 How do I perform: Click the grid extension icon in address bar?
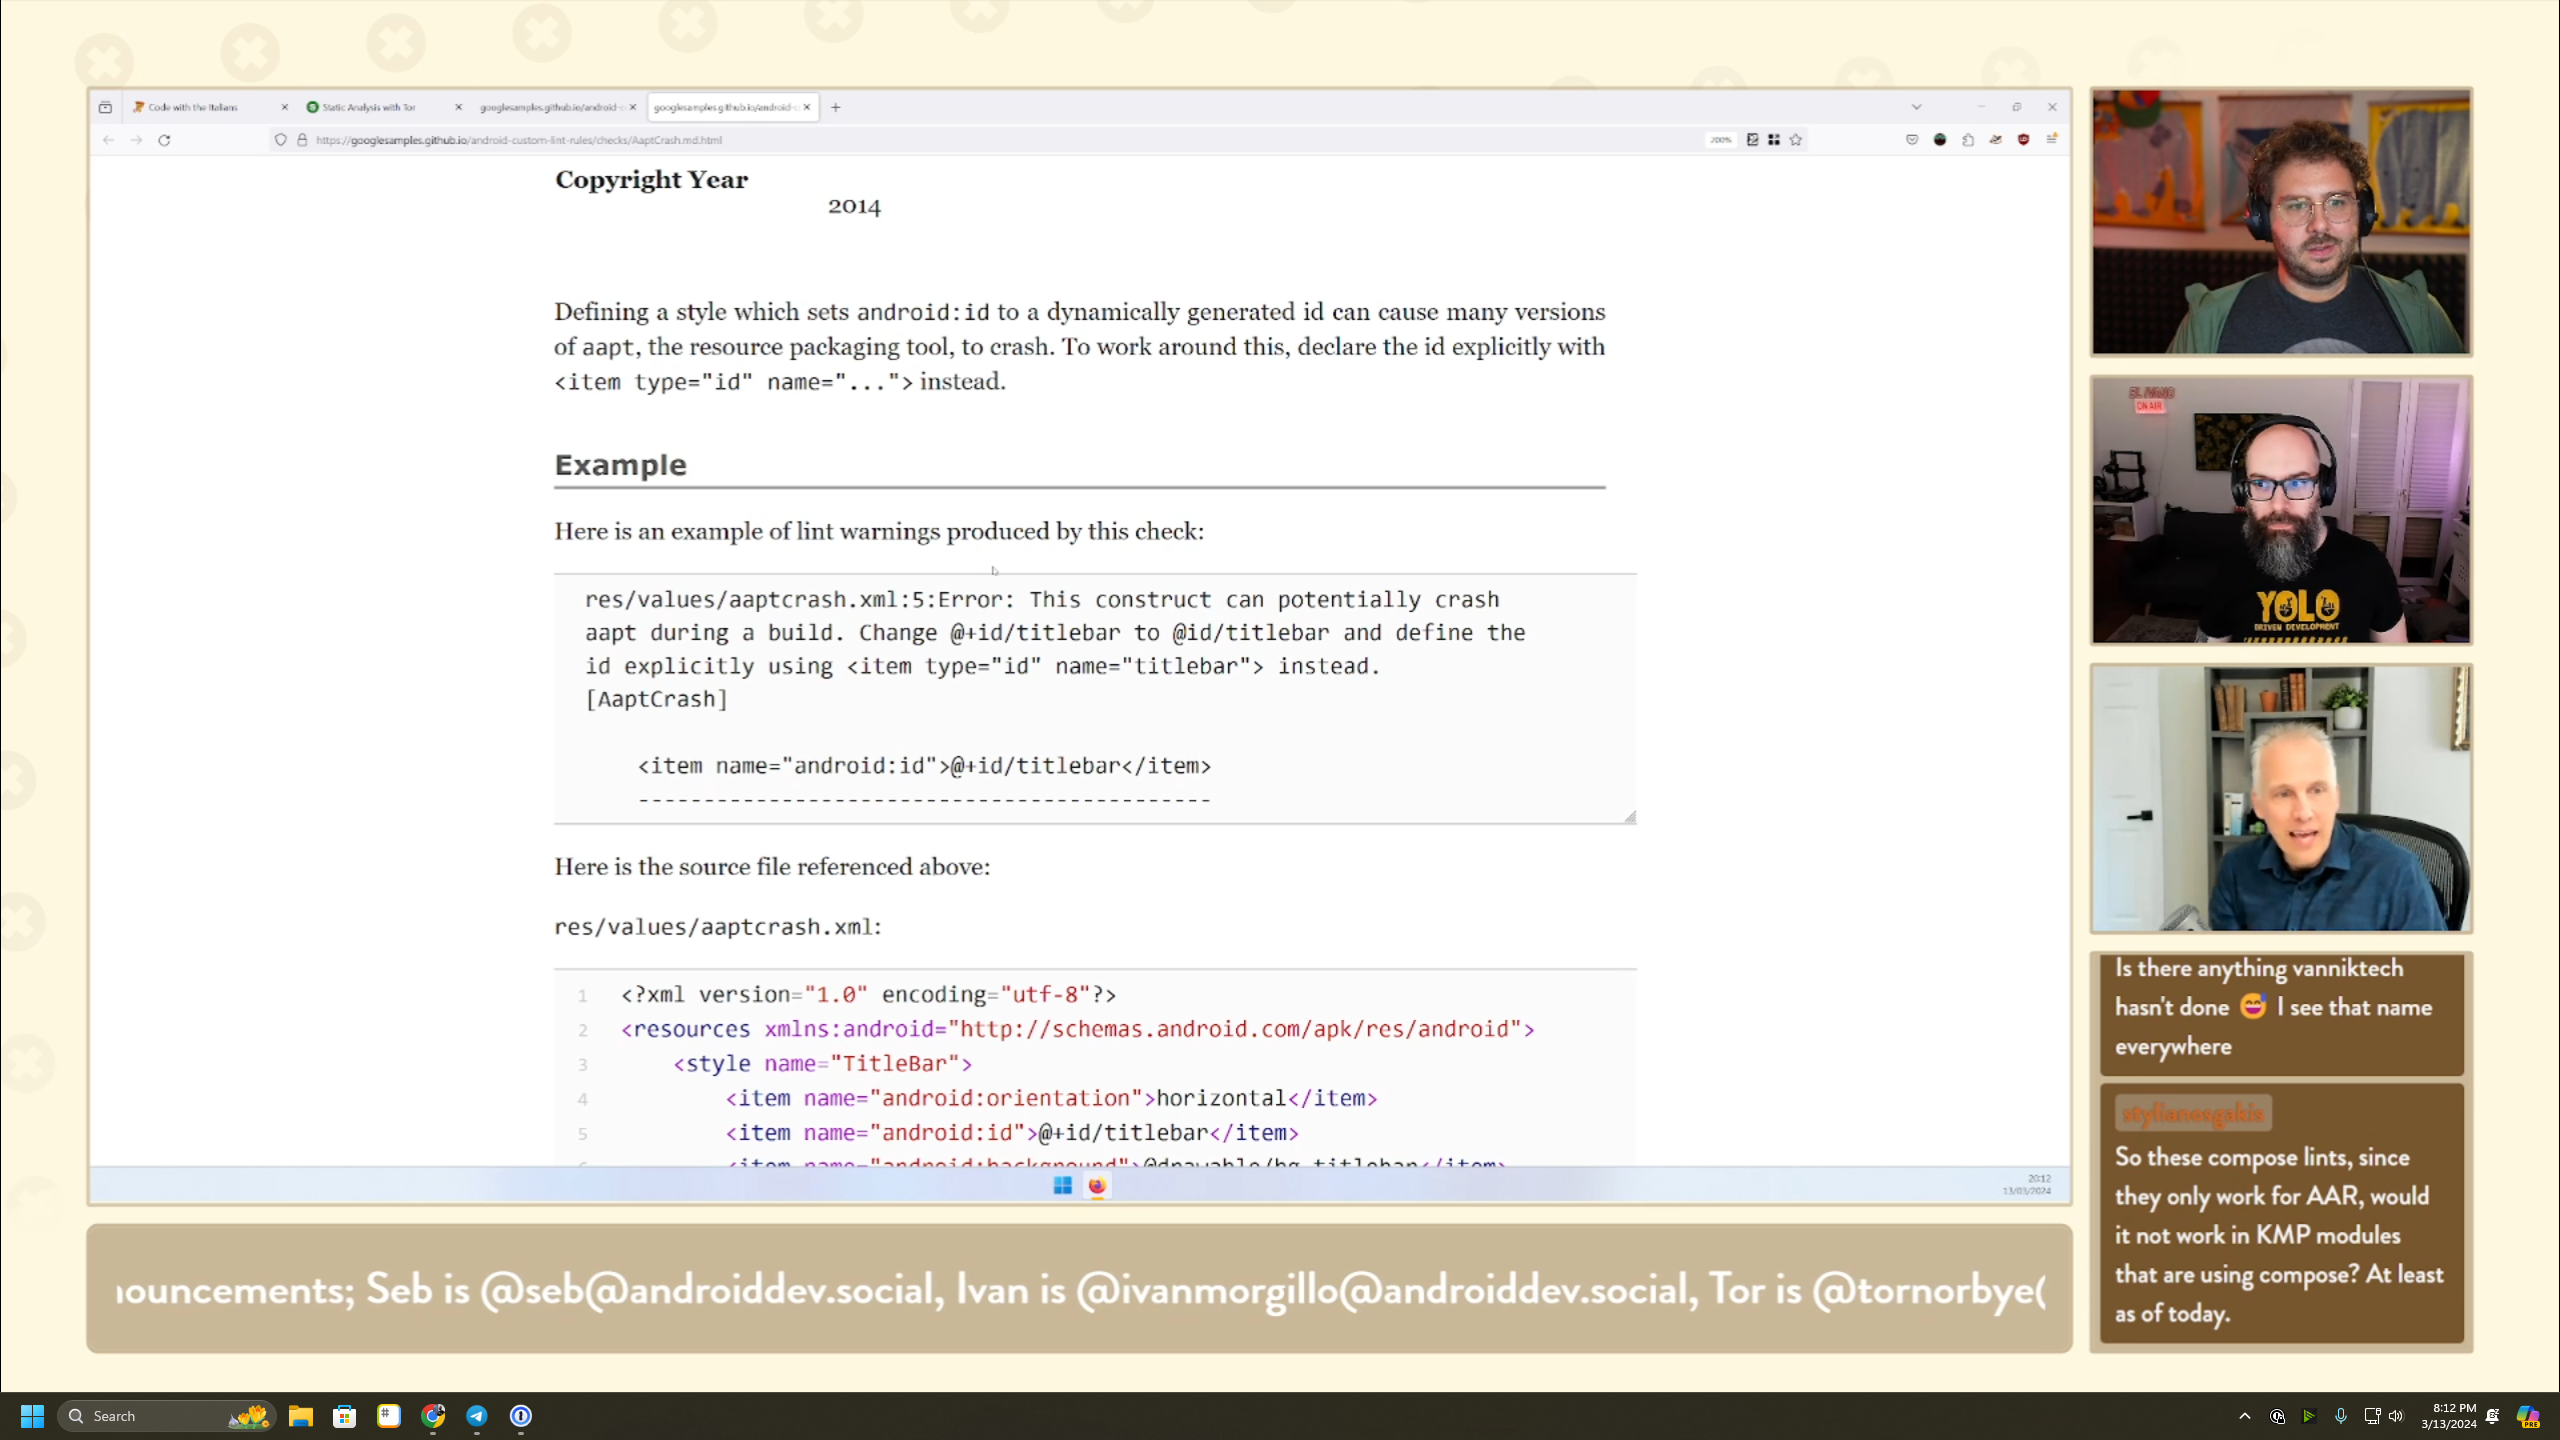[1774, 140]
